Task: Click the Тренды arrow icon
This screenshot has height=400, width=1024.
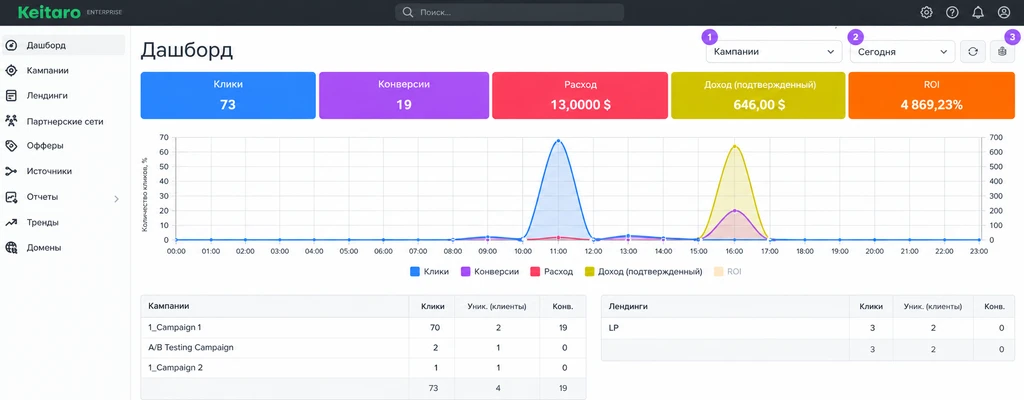Action: tap(11, 222)
